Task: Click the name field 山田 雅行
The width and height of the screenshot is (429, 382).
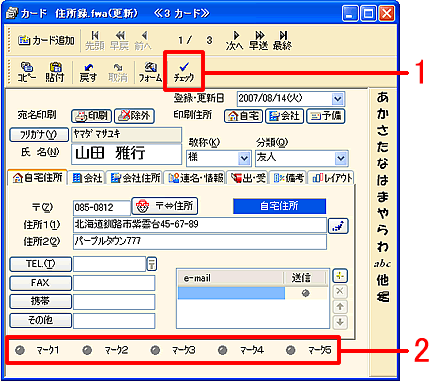Action: (127, 154)
